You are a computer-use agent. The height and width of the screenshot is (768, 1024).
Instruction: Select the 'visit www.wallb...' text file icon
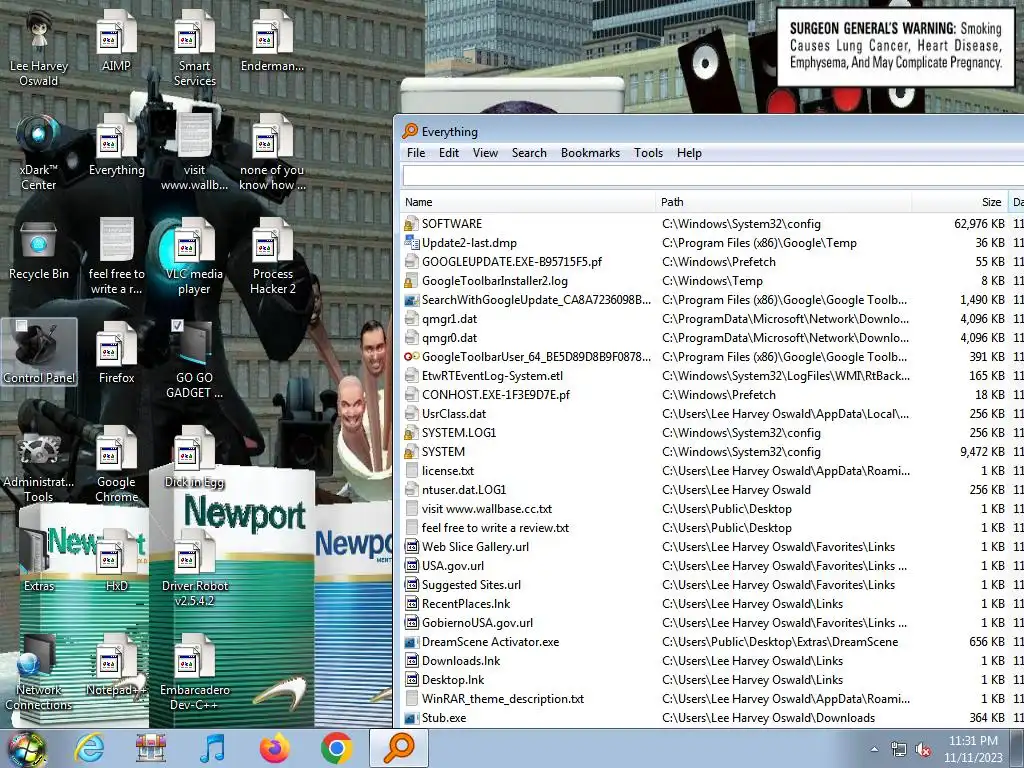(195, 153)
